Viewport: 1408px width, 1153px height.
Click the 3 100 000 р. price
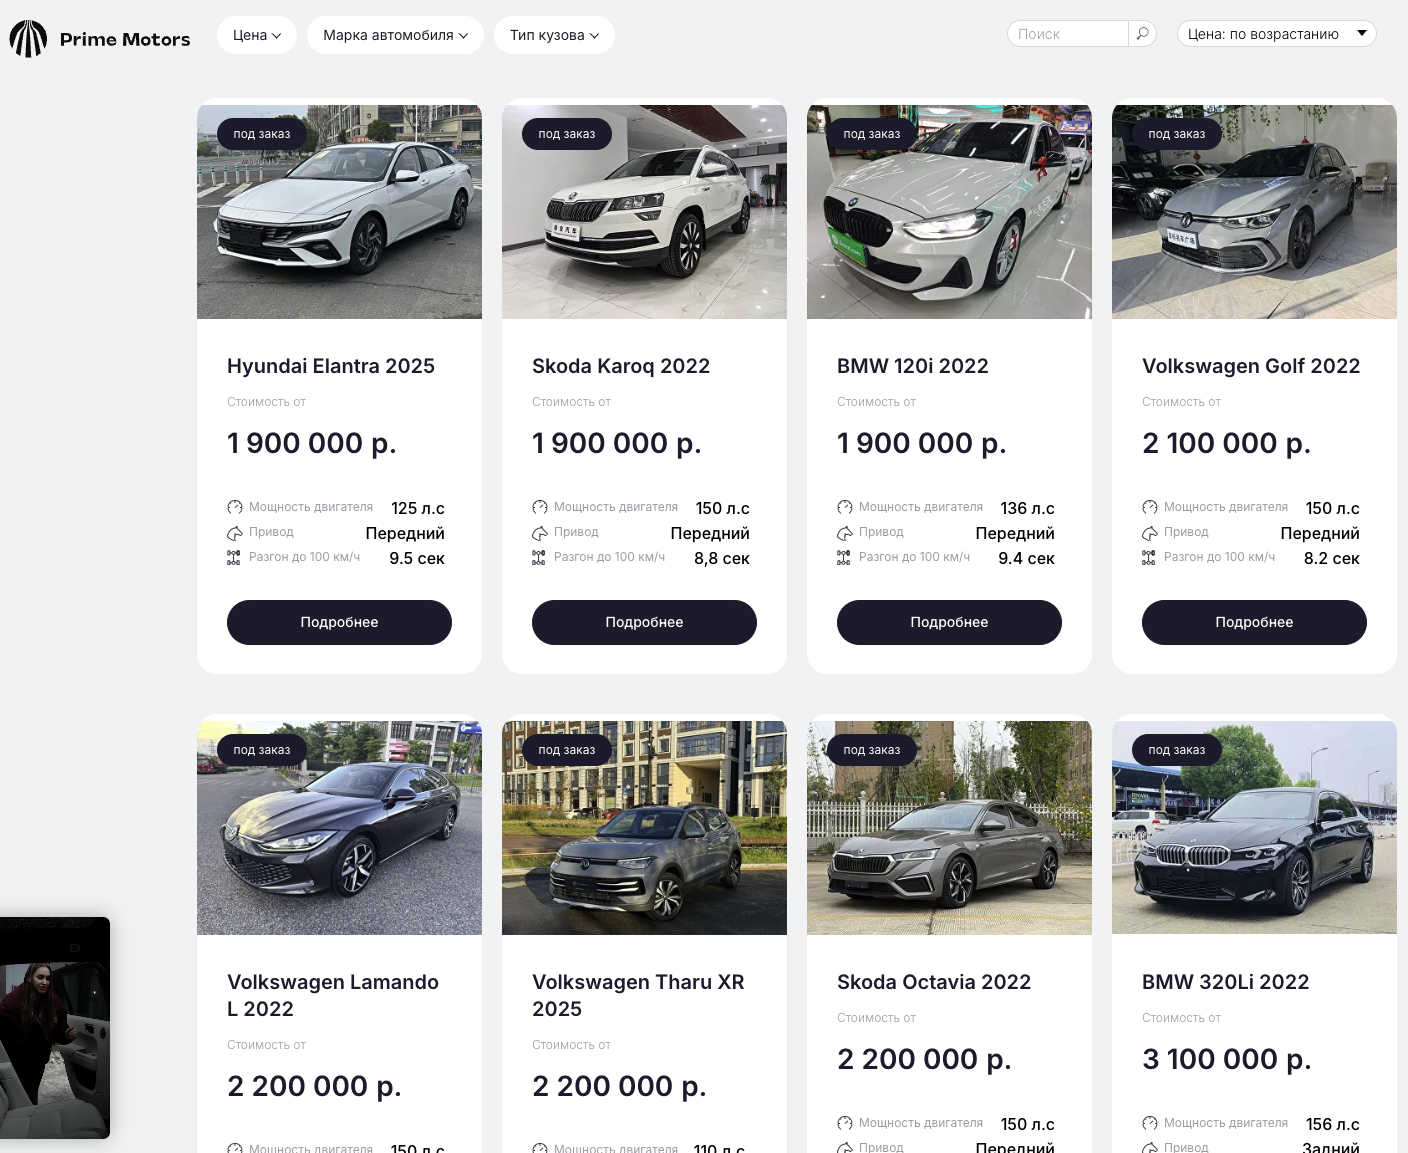point(1226,1059)
